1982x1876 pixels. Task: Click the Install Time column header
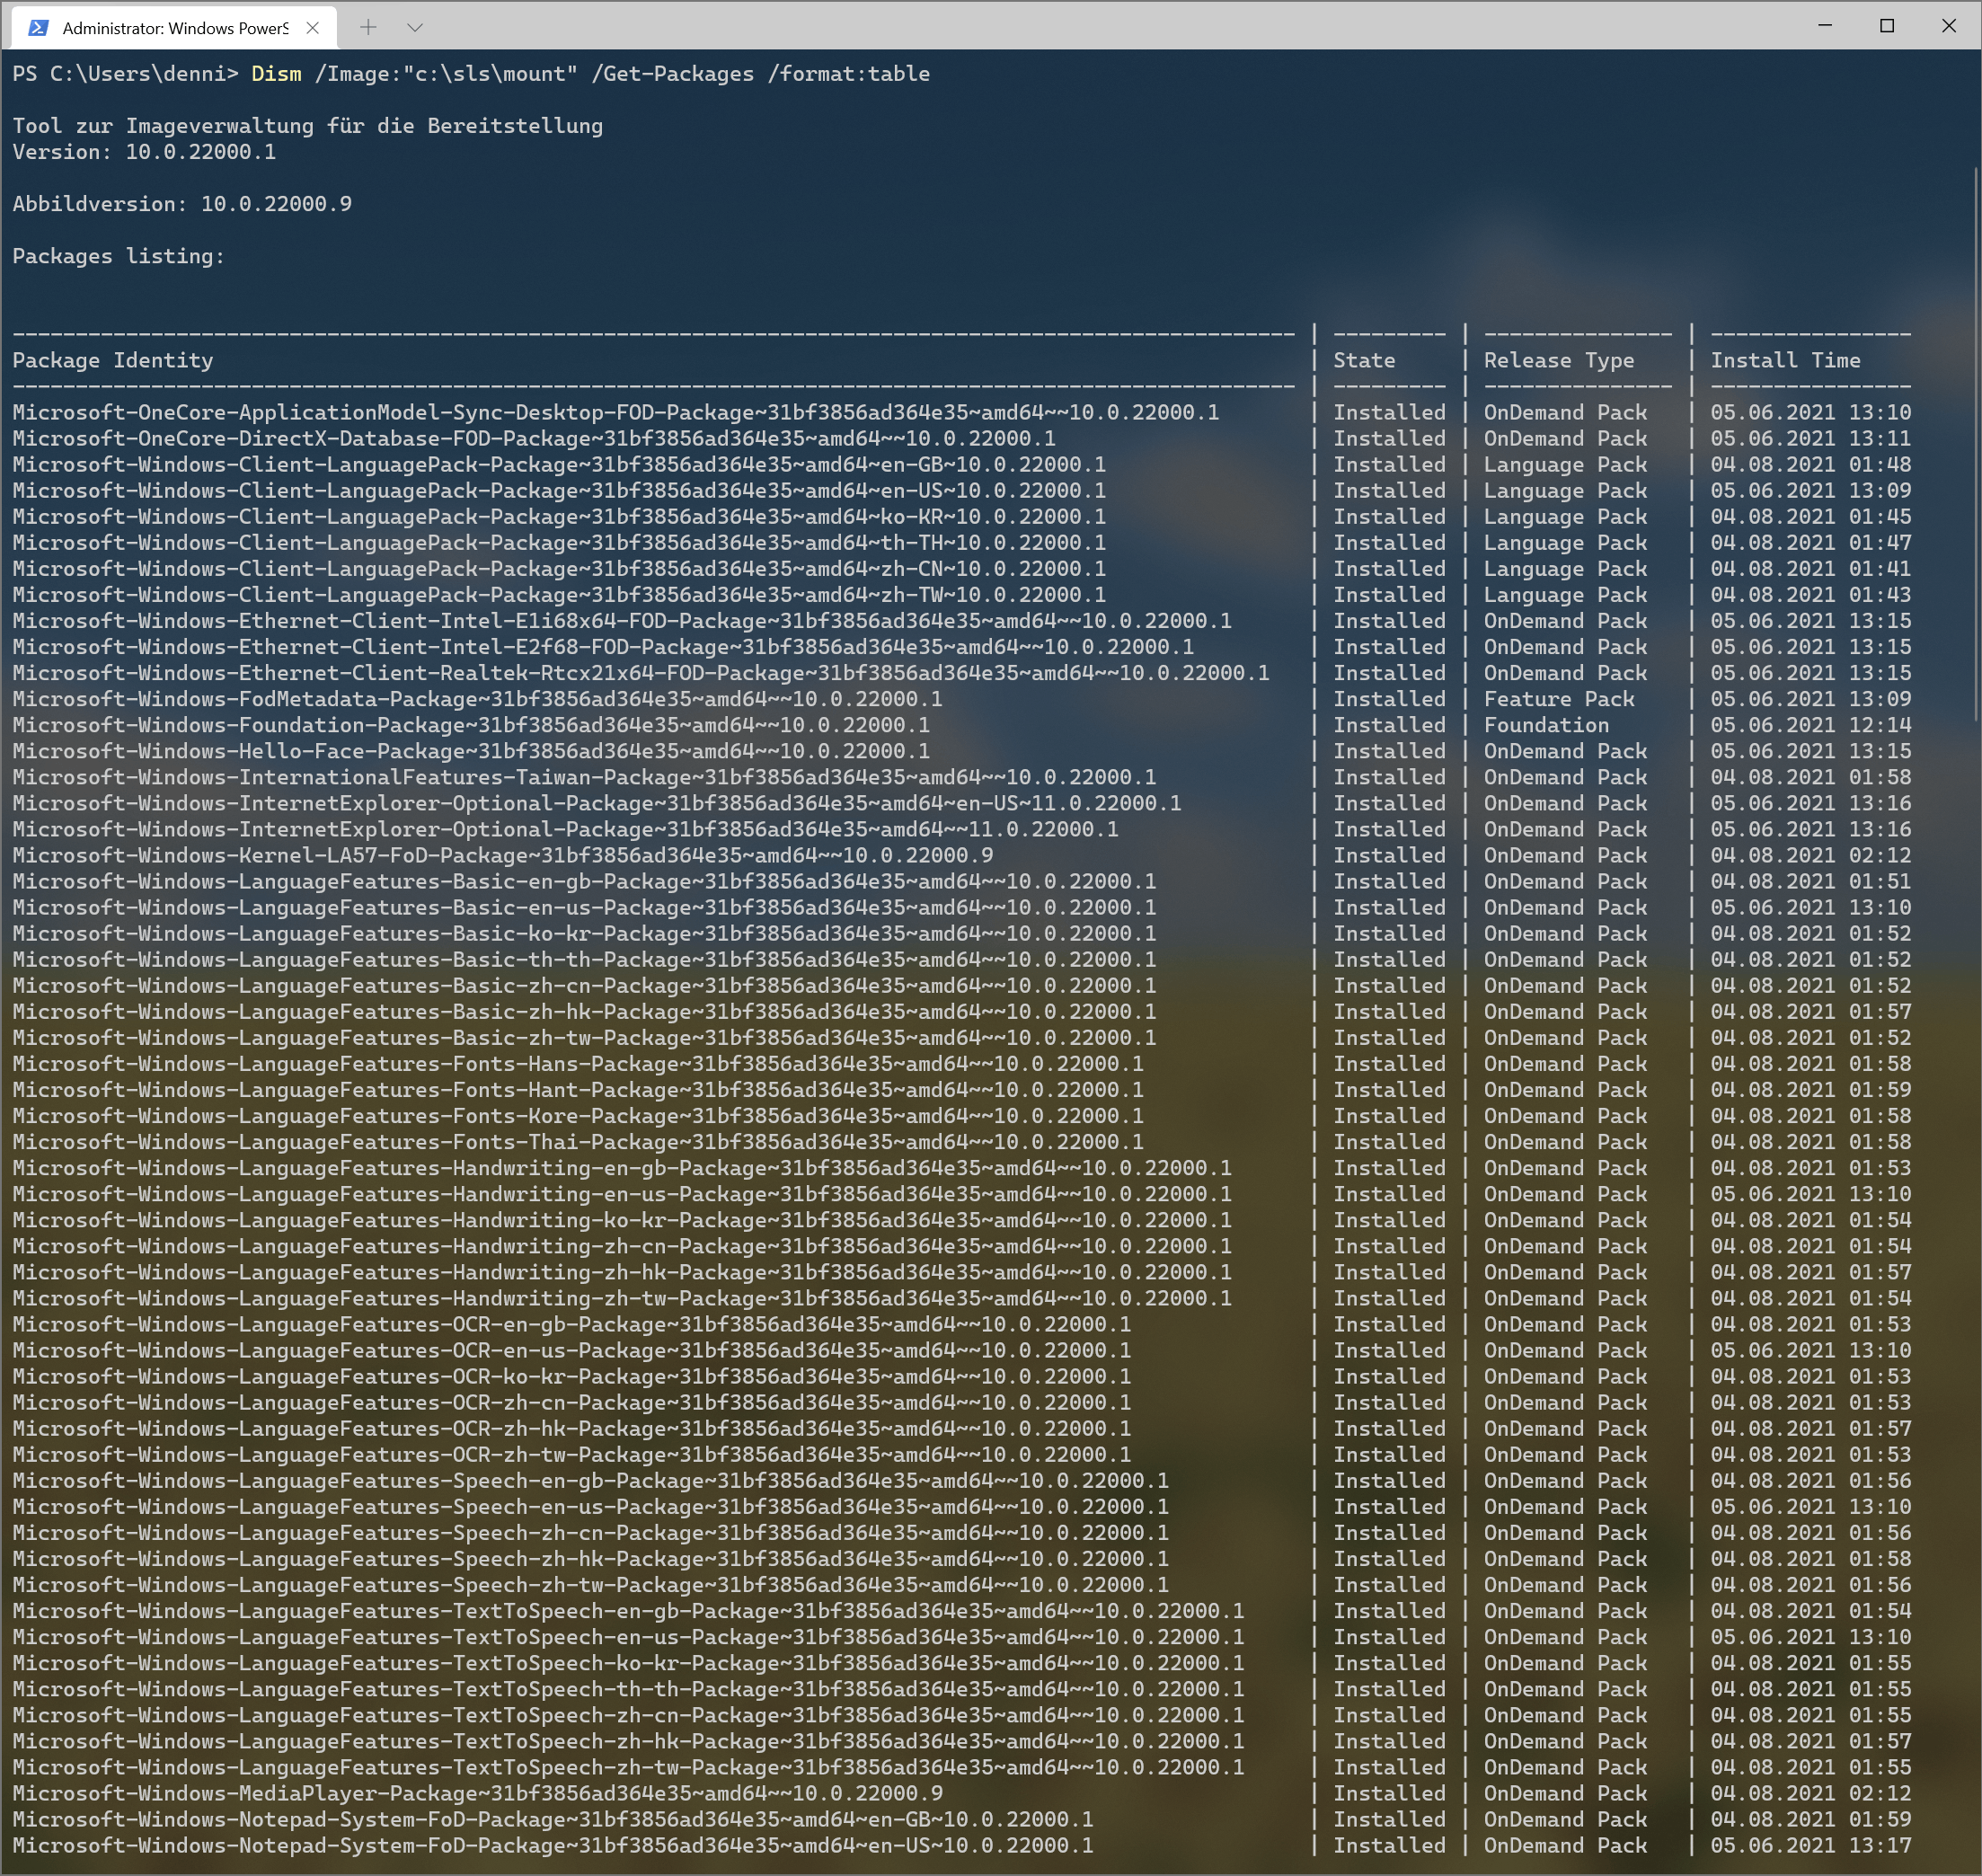click(x=1785, y=360)
